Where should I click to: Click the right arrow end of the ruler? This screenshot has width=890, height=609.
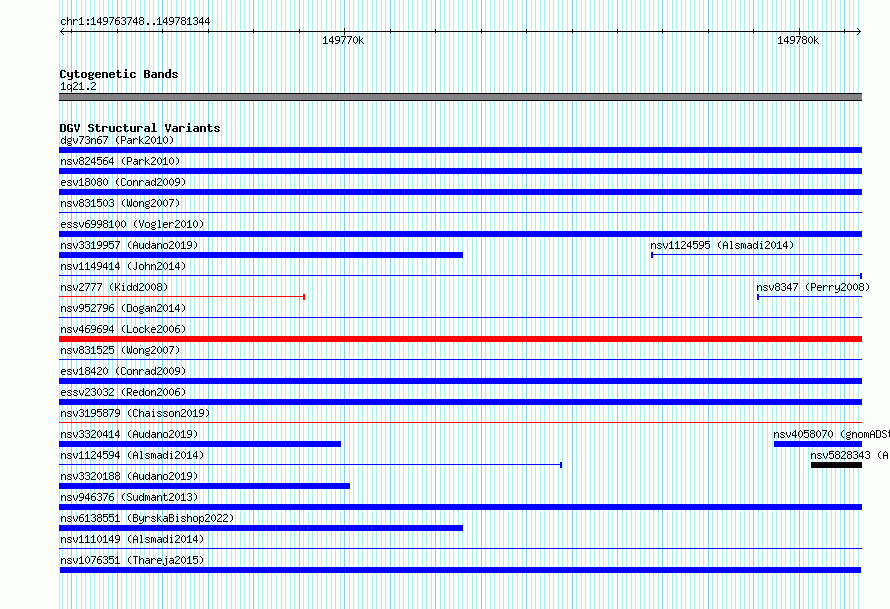(858, 31)
